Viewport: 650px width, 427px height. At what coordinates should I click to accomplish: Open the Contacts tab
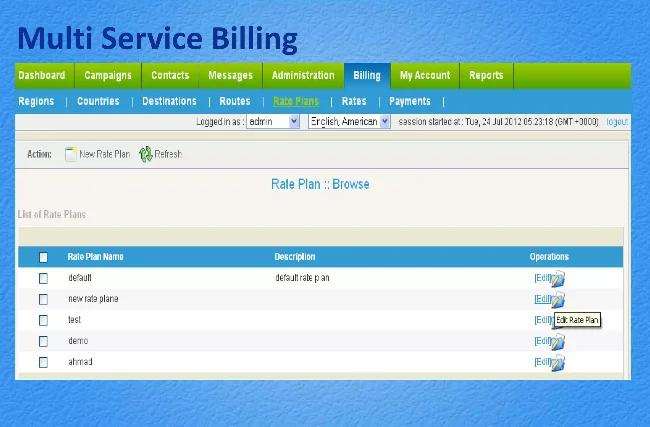pyautogui.click(x=170, y=75)
